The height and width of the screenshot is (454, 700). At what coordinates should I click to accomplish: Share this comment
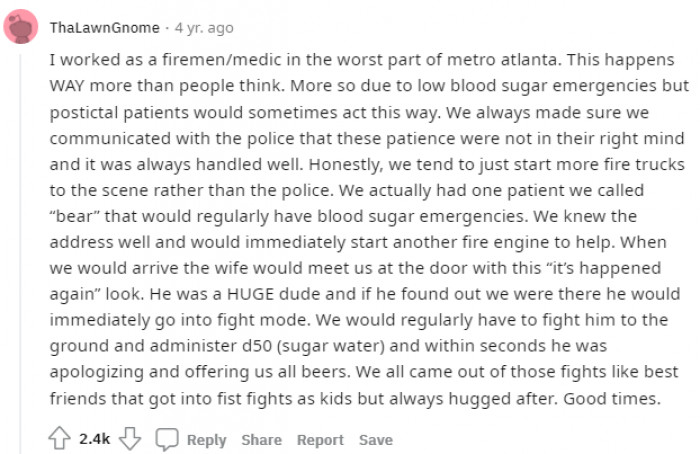(261, 439)
